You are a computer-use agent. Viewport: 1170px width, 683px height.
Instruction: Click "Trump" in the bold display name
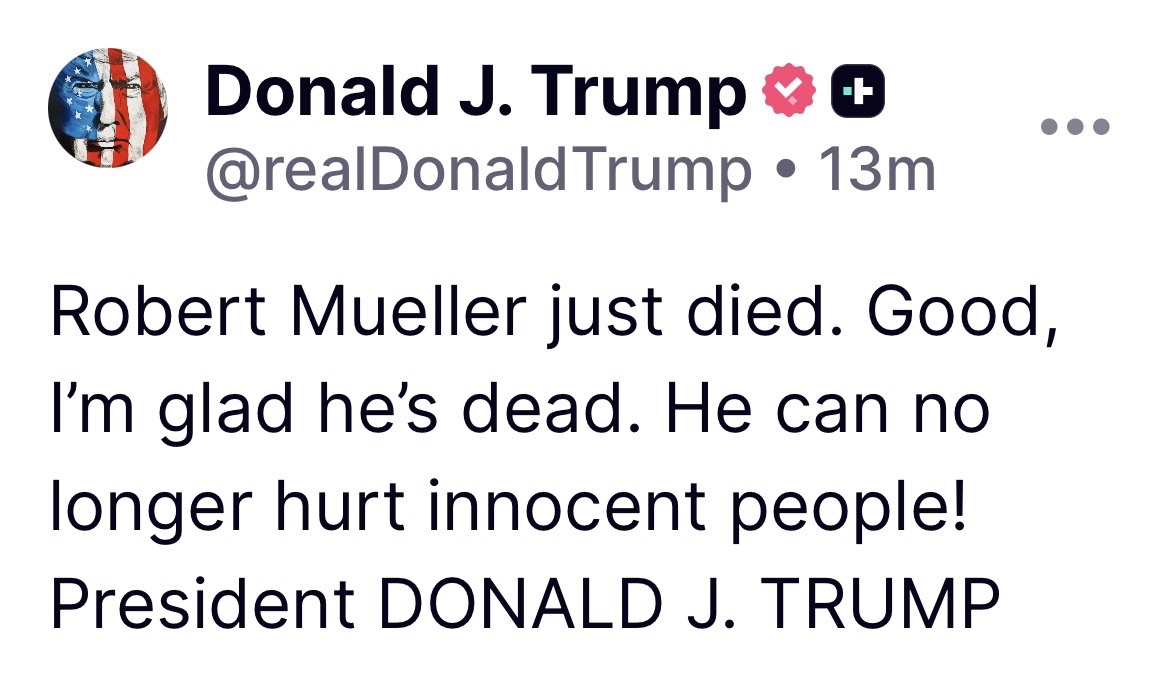tap(645, 93)
